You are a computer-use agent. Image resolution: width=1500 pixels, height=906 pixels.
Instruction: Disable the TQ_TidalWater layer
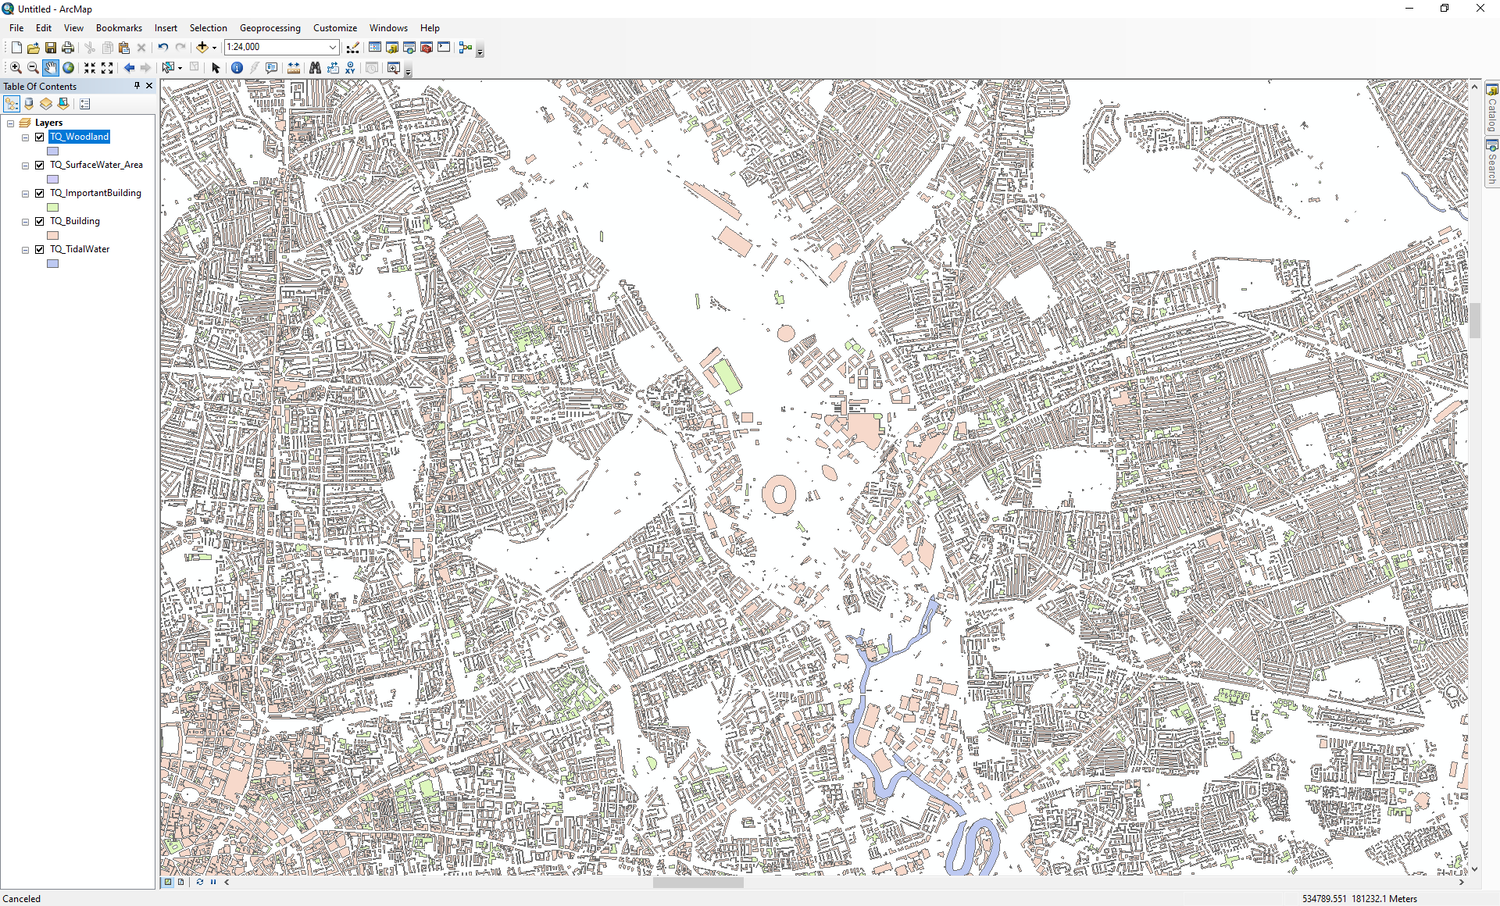(40, 249)
